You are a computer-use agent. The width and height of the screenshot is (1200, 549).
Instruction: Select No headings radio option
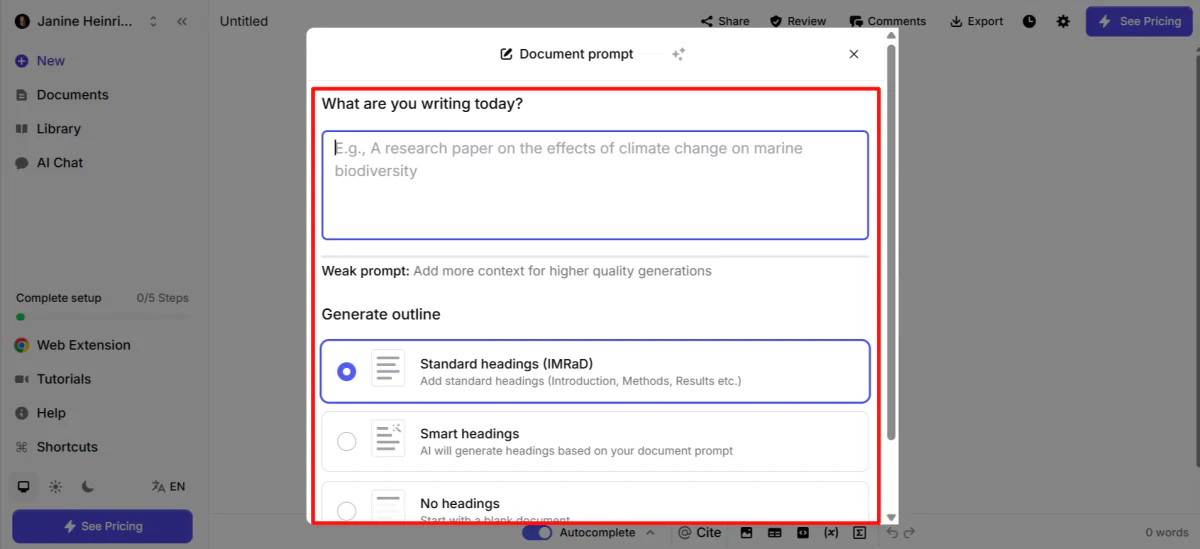point(347,511)
